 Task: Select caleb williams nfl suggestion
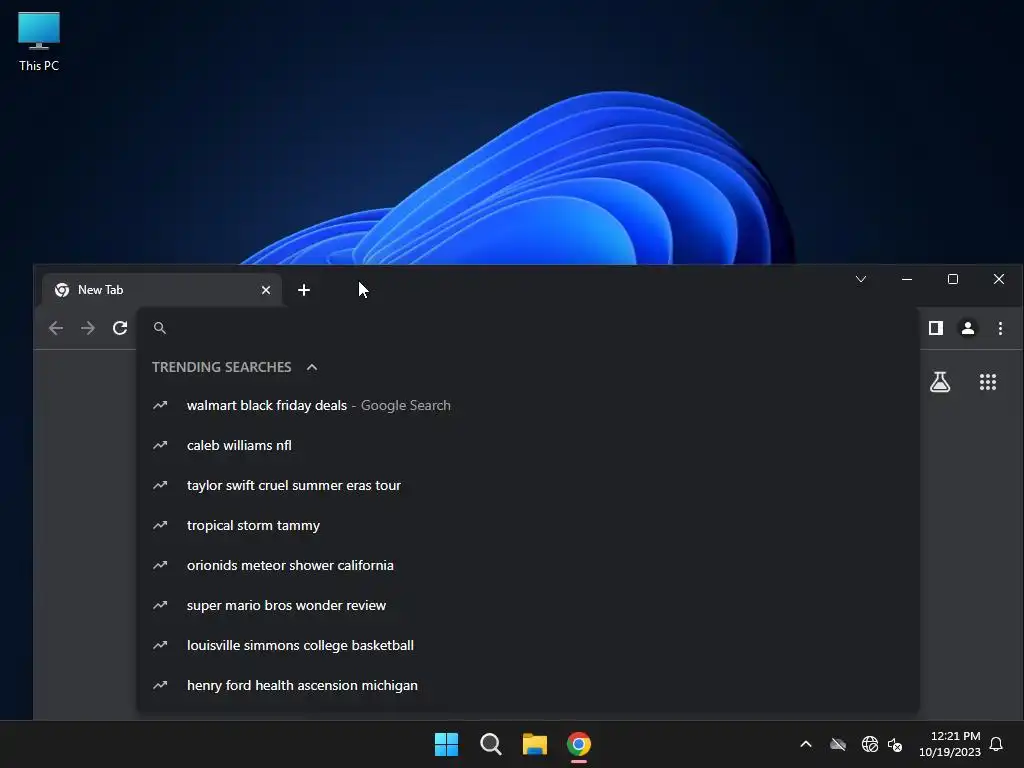528,445
